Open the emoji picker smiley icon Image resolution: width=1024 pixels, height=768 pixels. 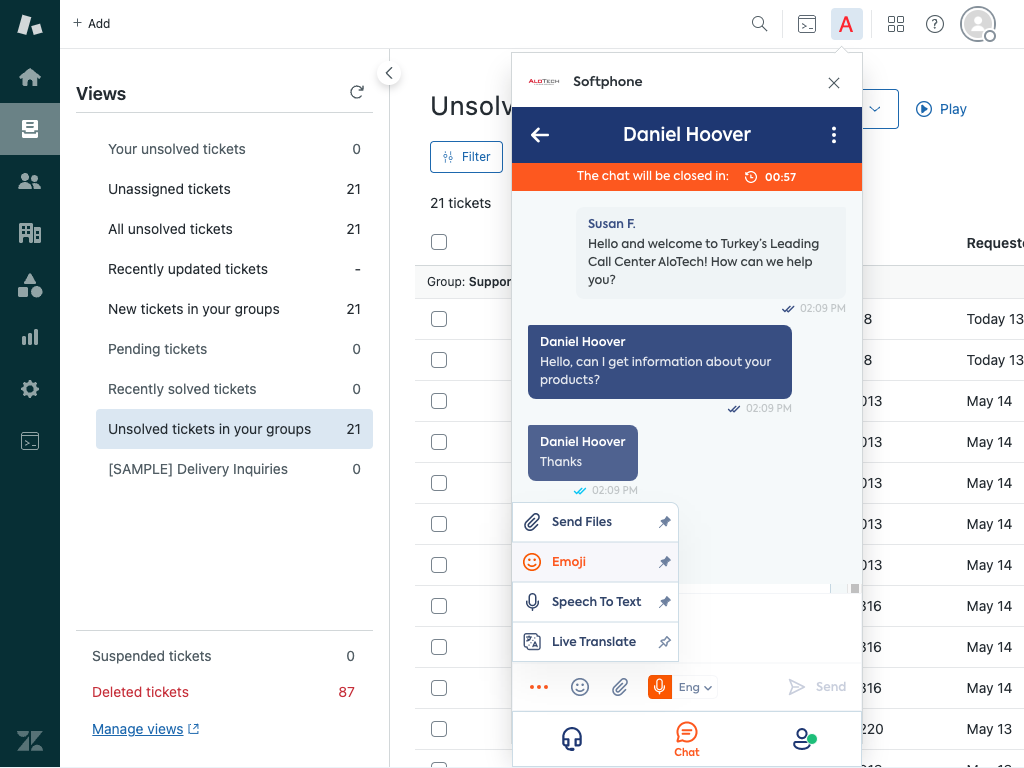coord(580,687)
